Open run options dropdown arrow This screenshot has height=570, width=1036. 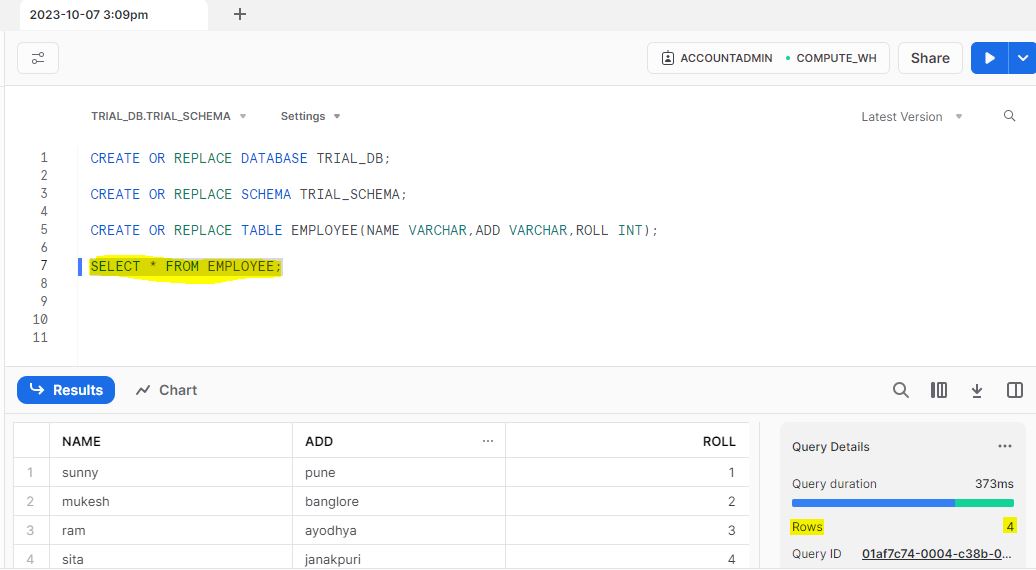(1023, 58)
